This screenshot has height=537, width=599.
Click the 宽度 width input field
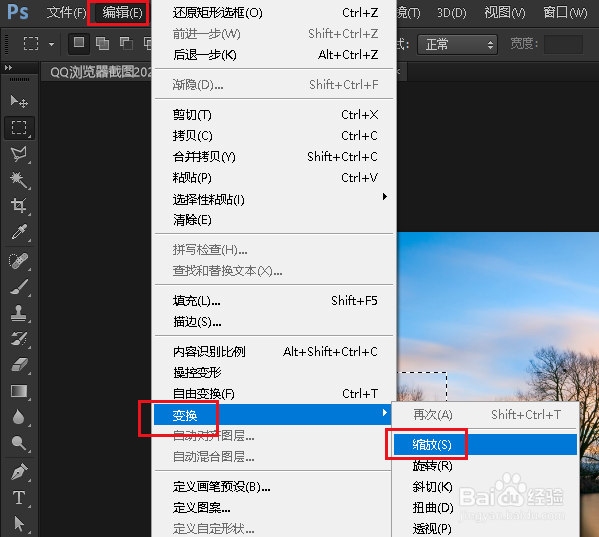tap(563, 45)
